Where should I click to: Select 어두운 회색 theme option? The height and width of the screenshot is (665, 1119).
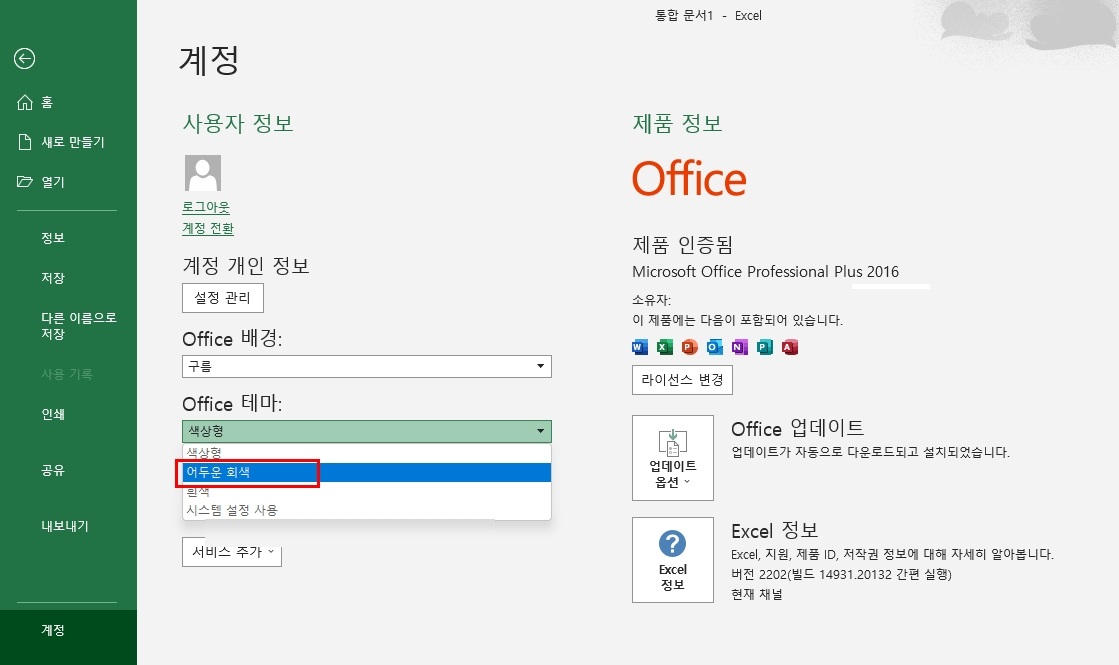pos(367,472)
